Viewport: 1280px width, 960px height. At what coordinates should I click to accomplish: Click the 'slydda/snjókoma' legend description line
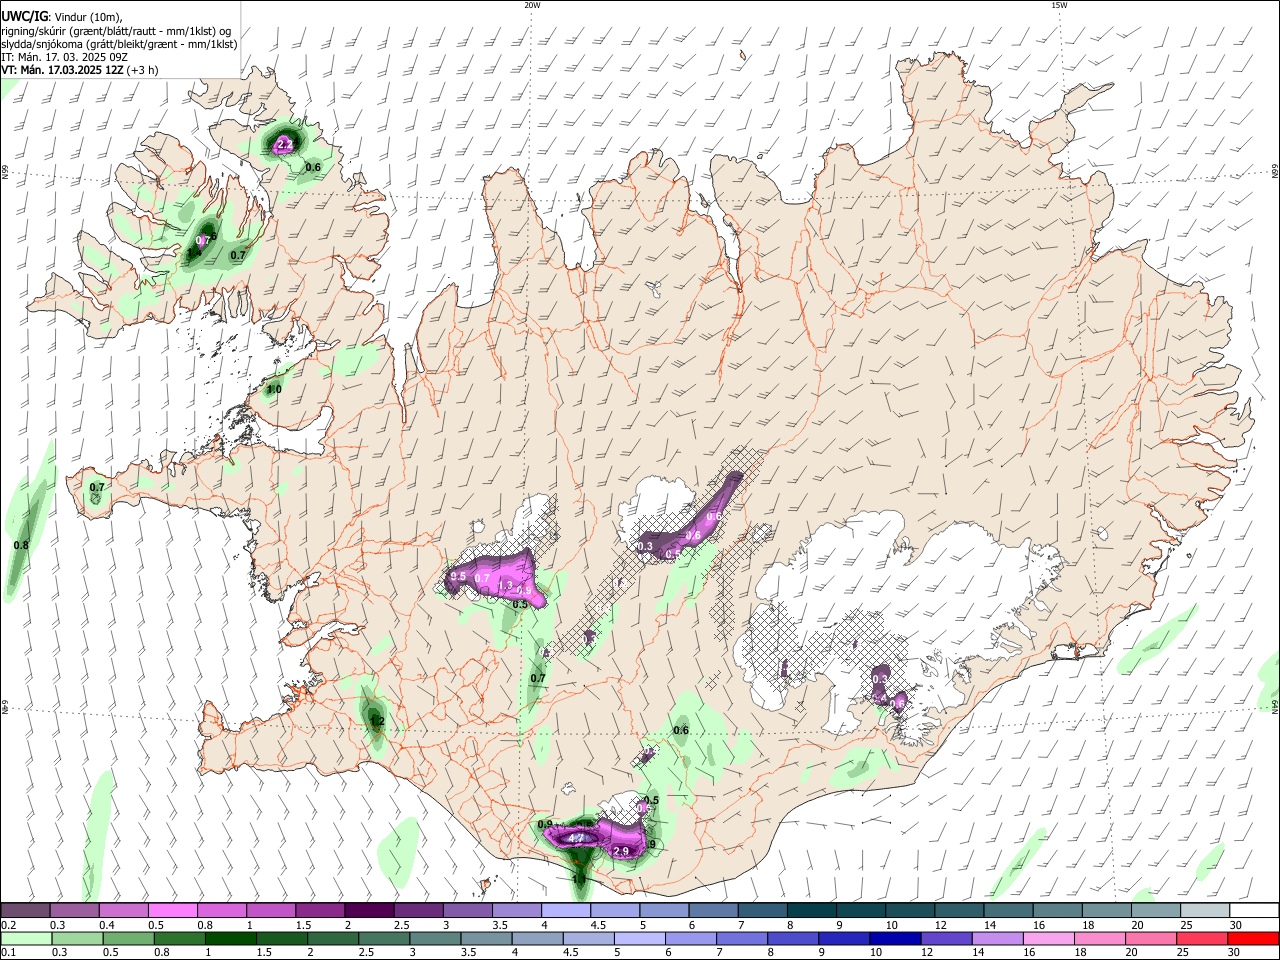pyautogui.click(x=119, y=44)
